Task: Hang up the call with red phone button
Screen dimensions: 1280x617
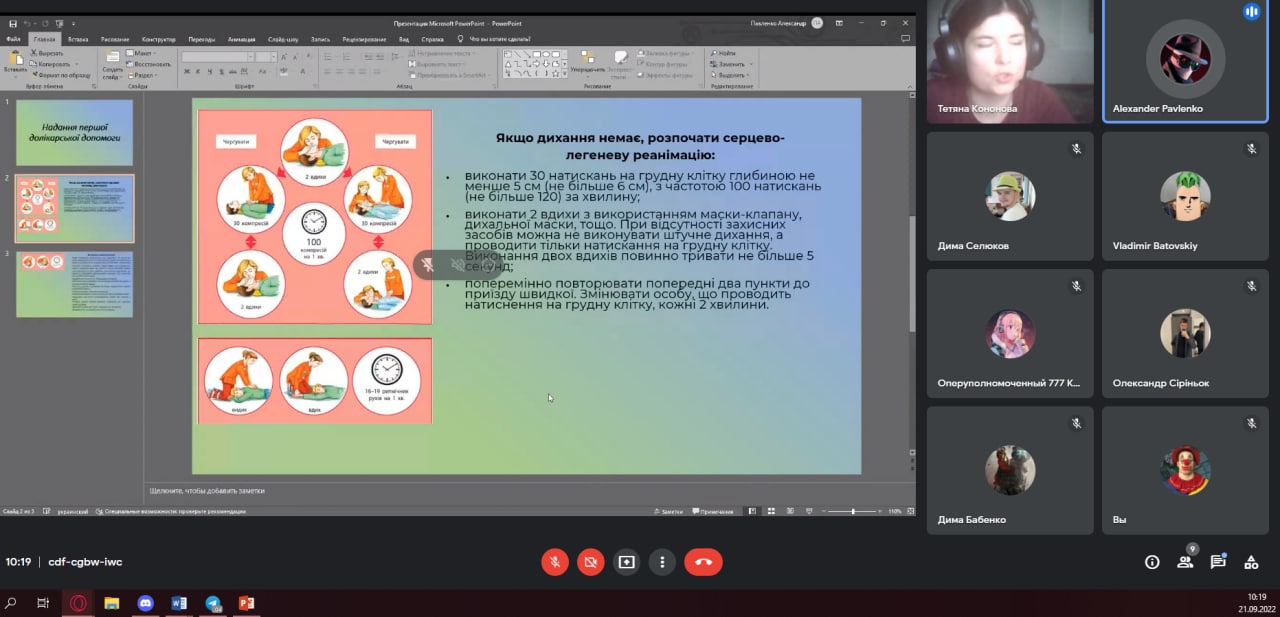Action: (703, 562)
